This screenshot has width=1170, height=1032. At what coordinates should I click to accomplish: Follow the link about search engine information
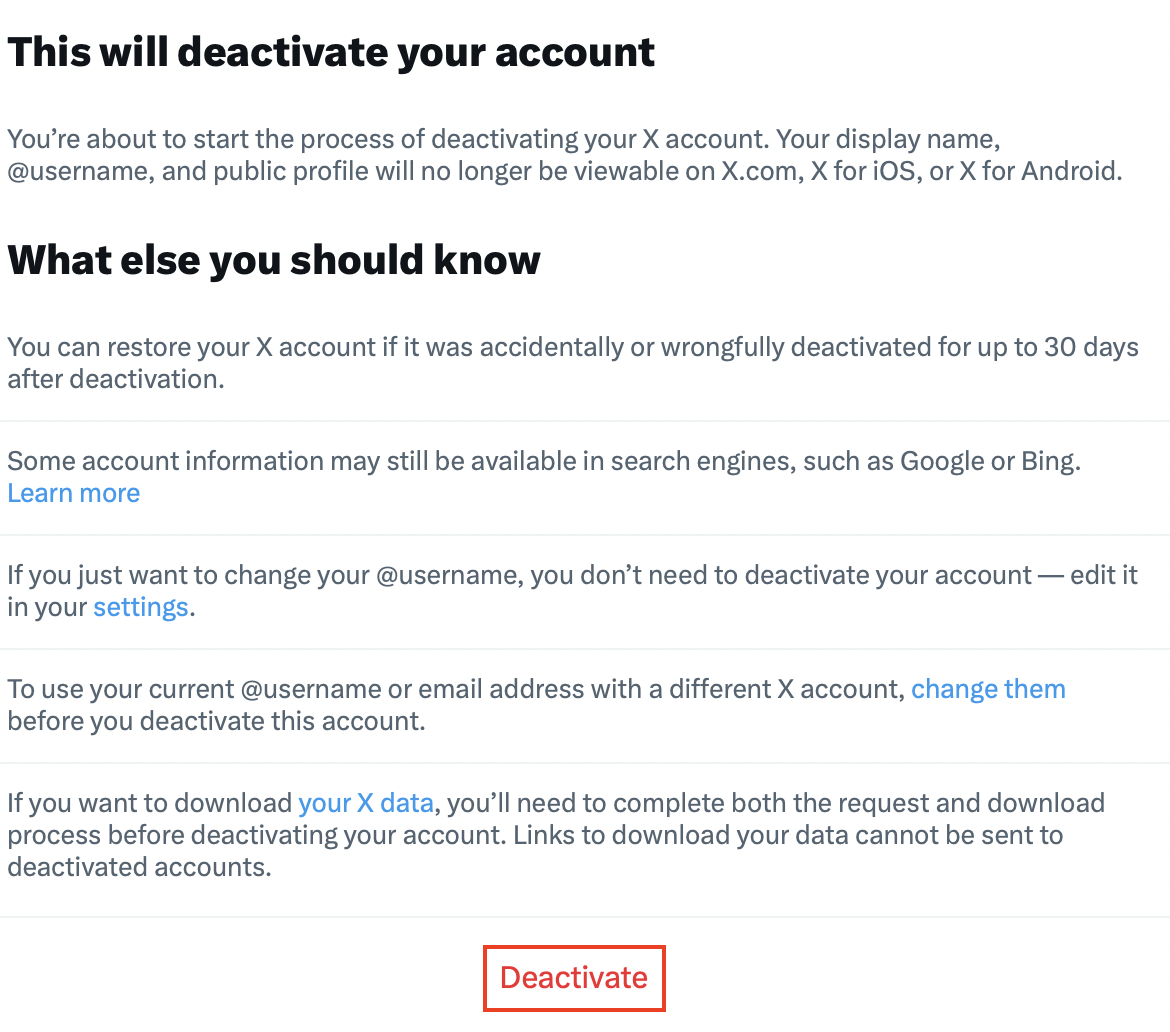(x=73, y=493)
